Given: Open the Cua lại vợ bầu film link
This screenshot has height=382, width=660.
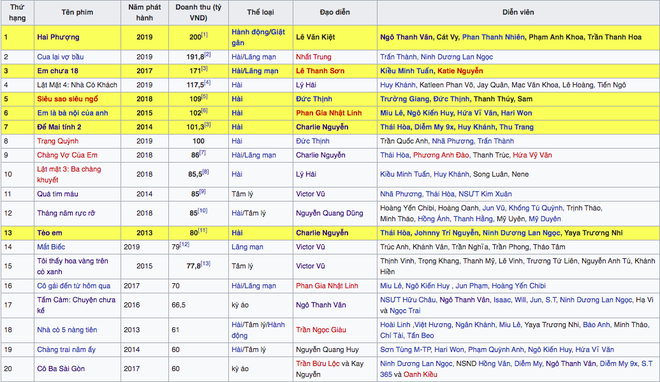Looking at the screenshot, I should click(60, 57).
